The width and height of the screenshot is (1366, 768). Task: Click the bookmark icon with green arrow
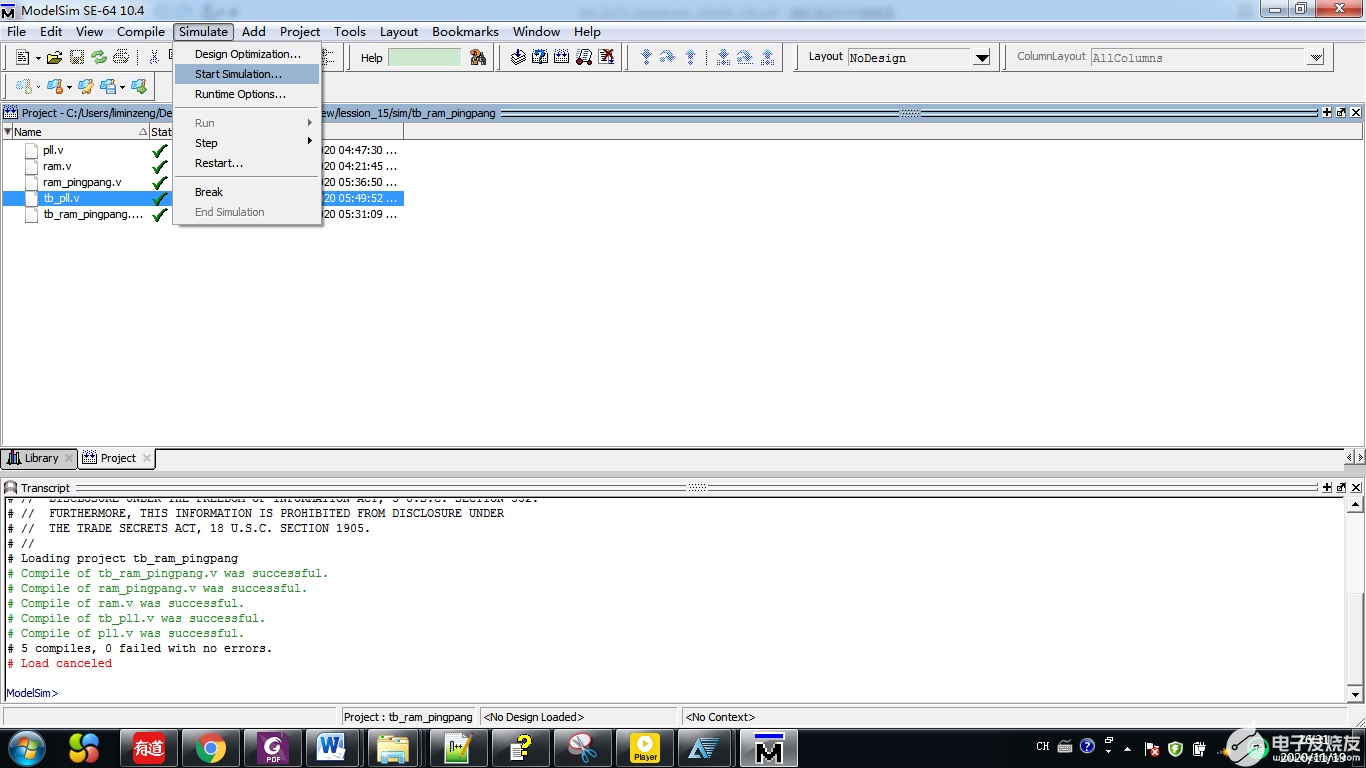click(139, 87)
